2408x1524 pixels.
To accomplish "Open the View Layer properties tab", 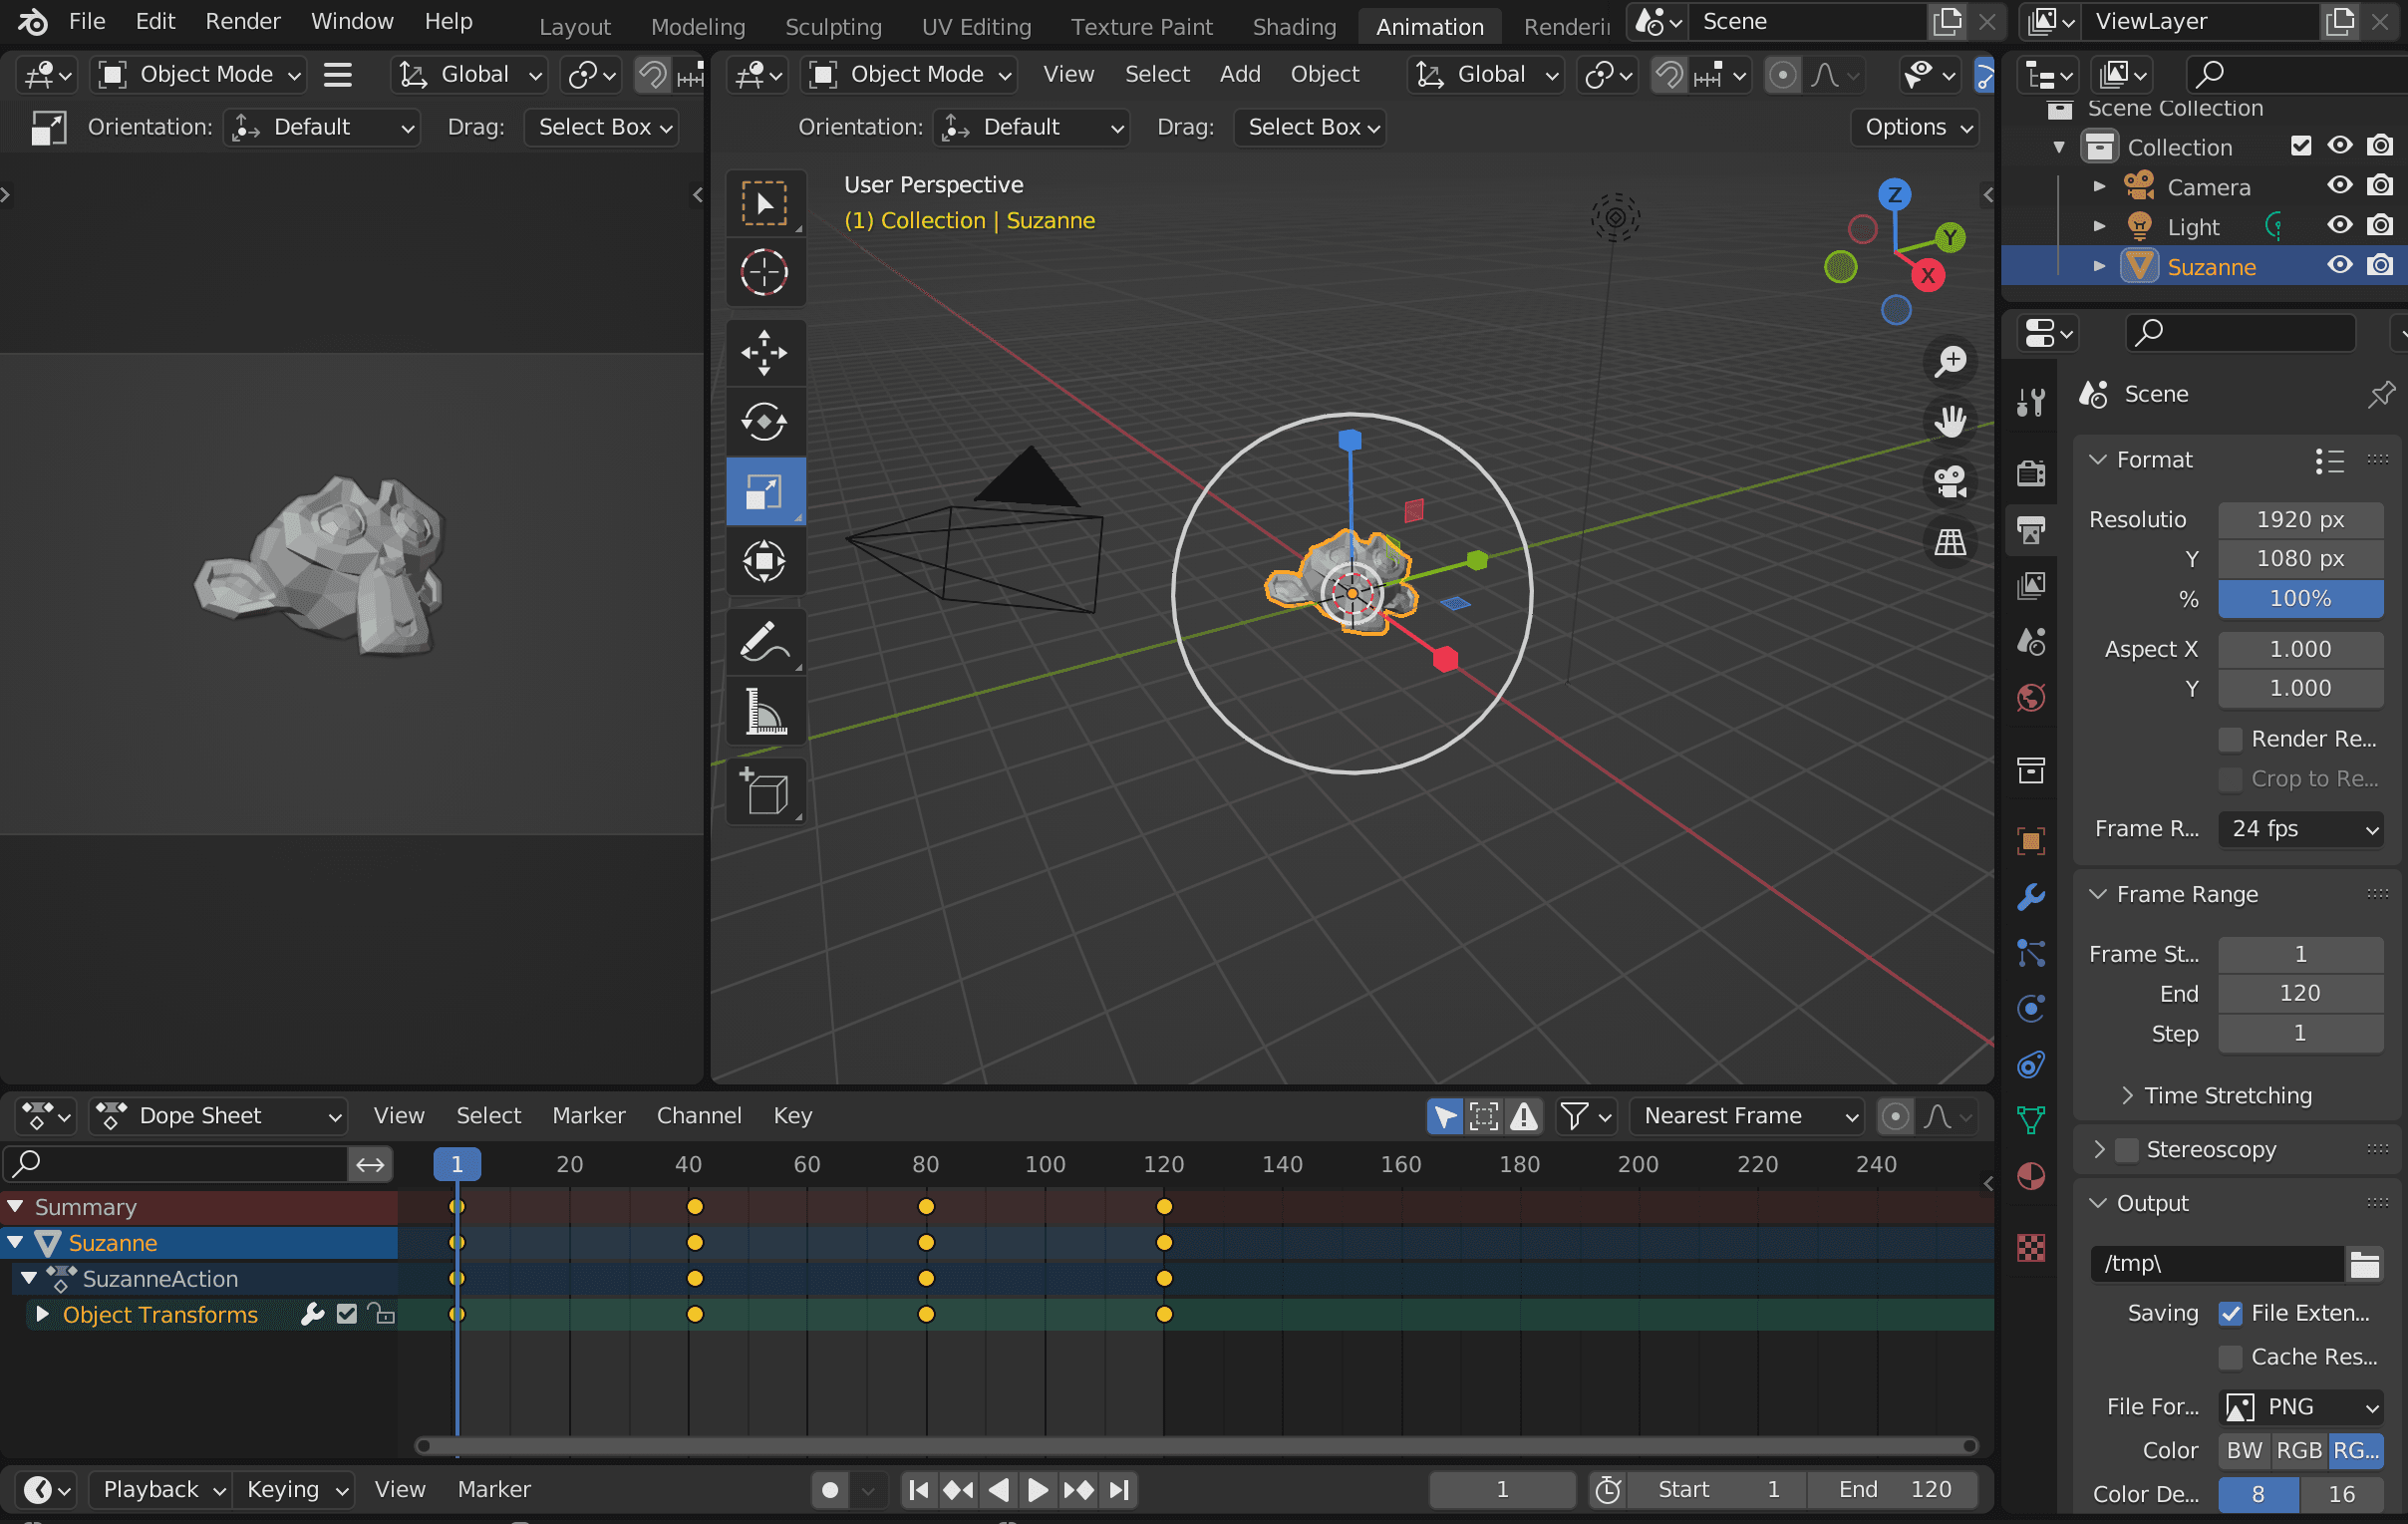I will (2031, 585).
